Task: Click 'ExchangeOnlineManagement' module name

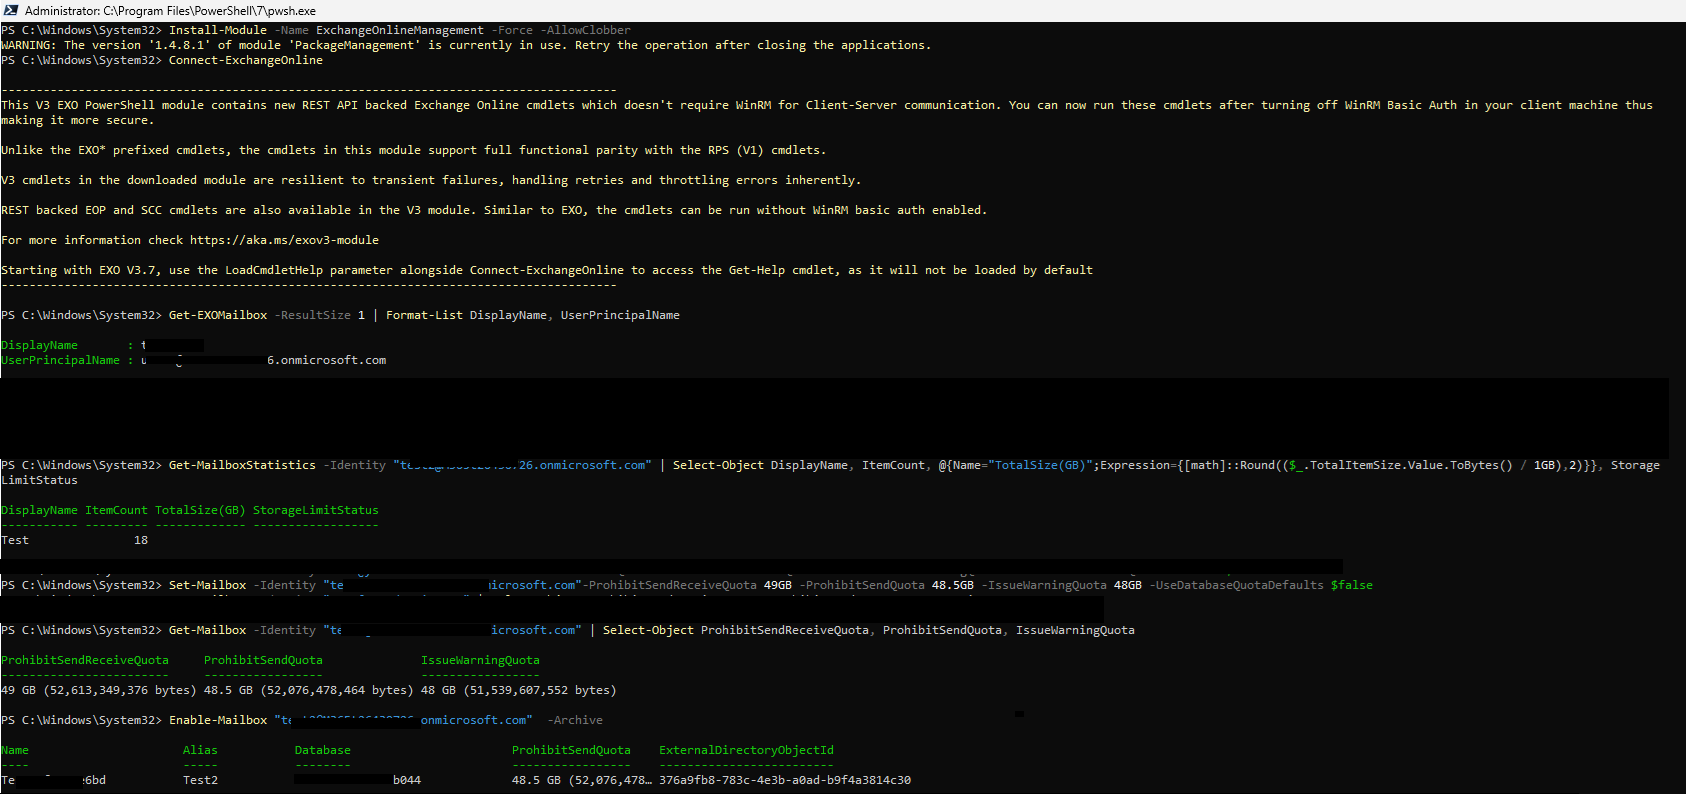Action: pos(400,30)
